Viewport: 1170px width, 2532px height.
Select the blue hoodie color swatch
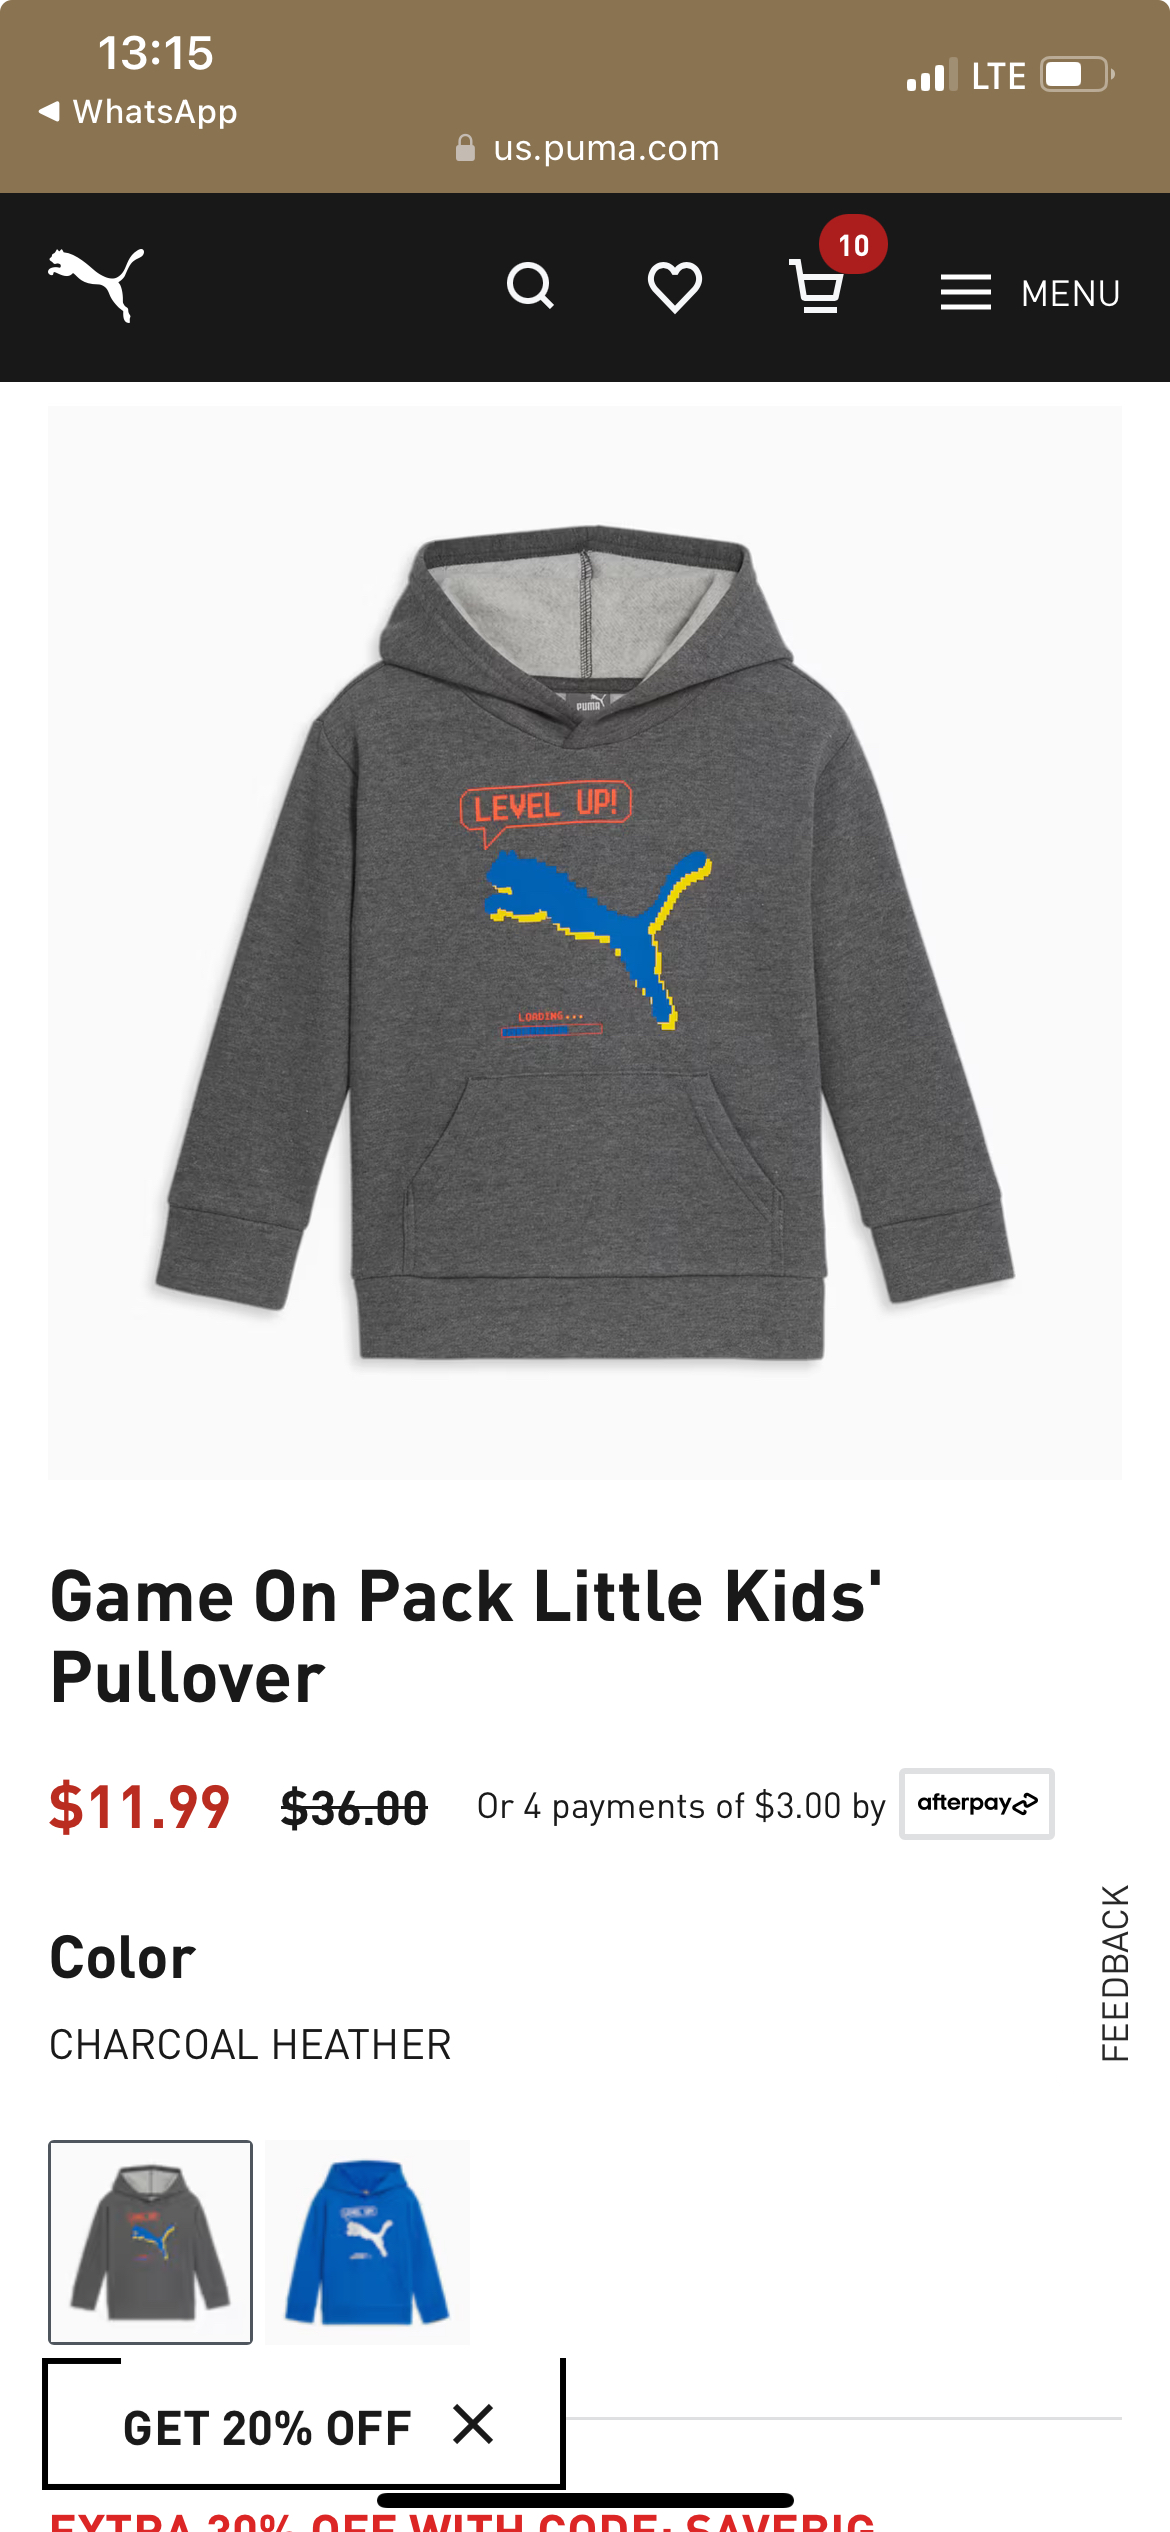click(368, 2242)
